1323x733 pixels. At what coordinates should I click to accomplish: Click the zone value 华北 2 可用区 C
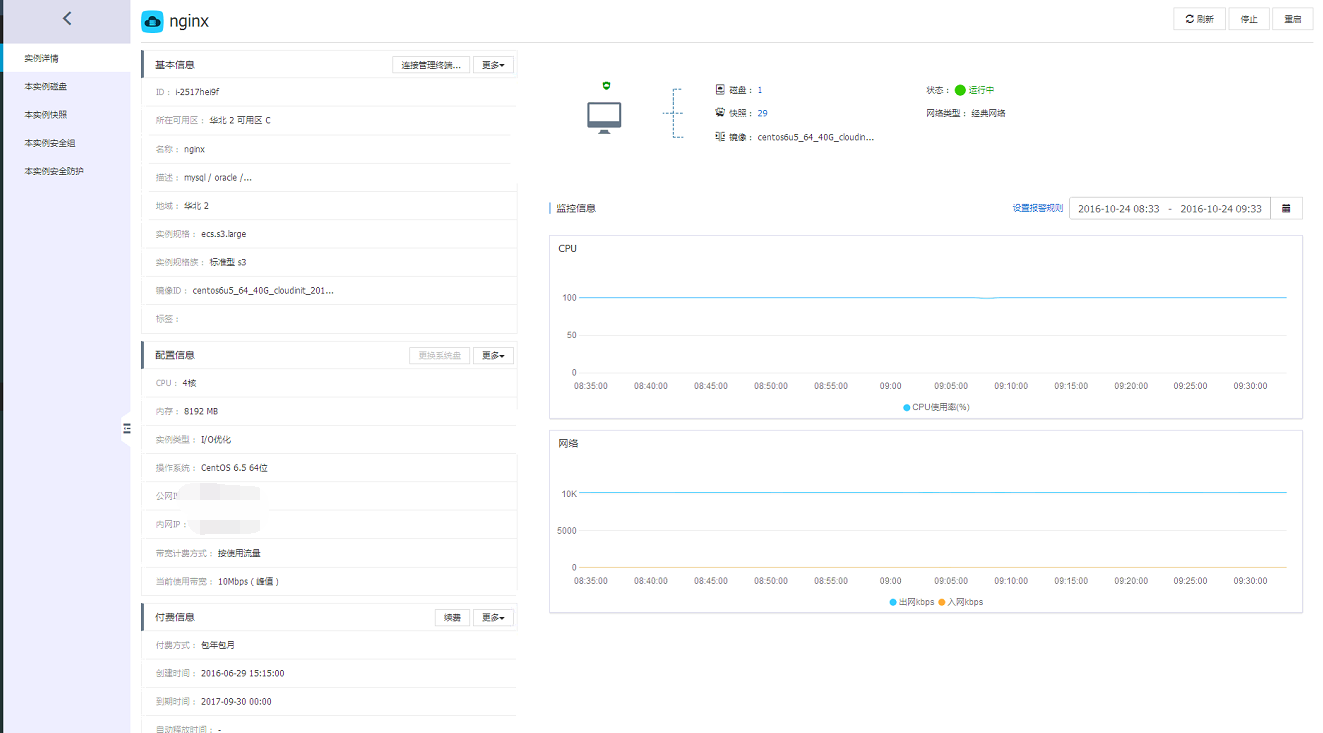coord(240,120)
